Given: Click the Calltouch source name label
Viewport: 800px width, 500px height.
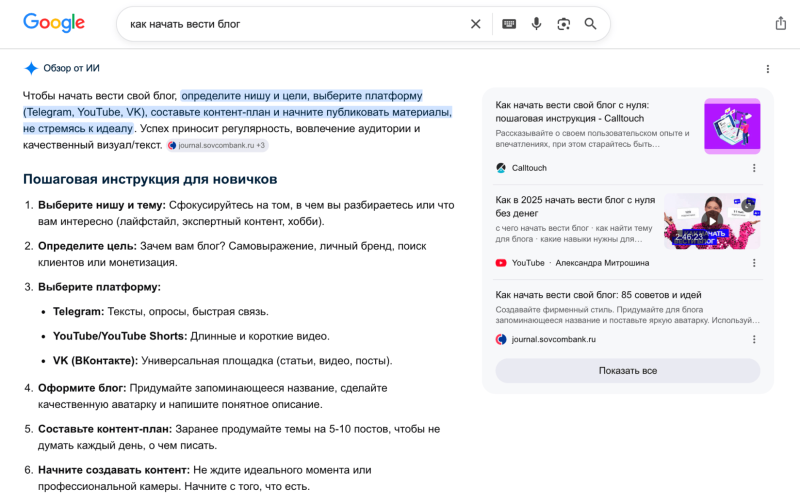Looking at the screenshot, I should pos(529,168).
